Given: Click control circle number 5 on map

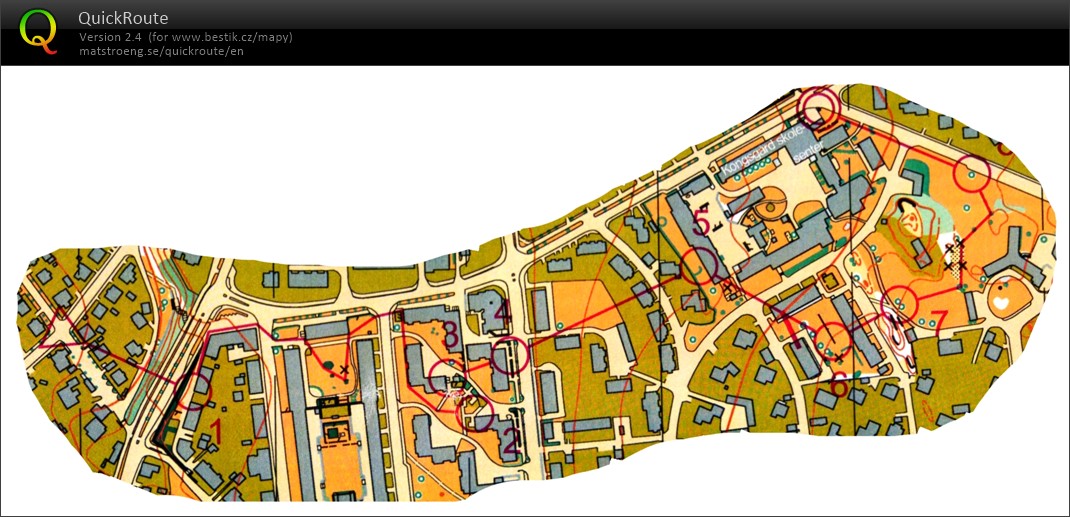Looking at the screenshot, I should (698, 267).
